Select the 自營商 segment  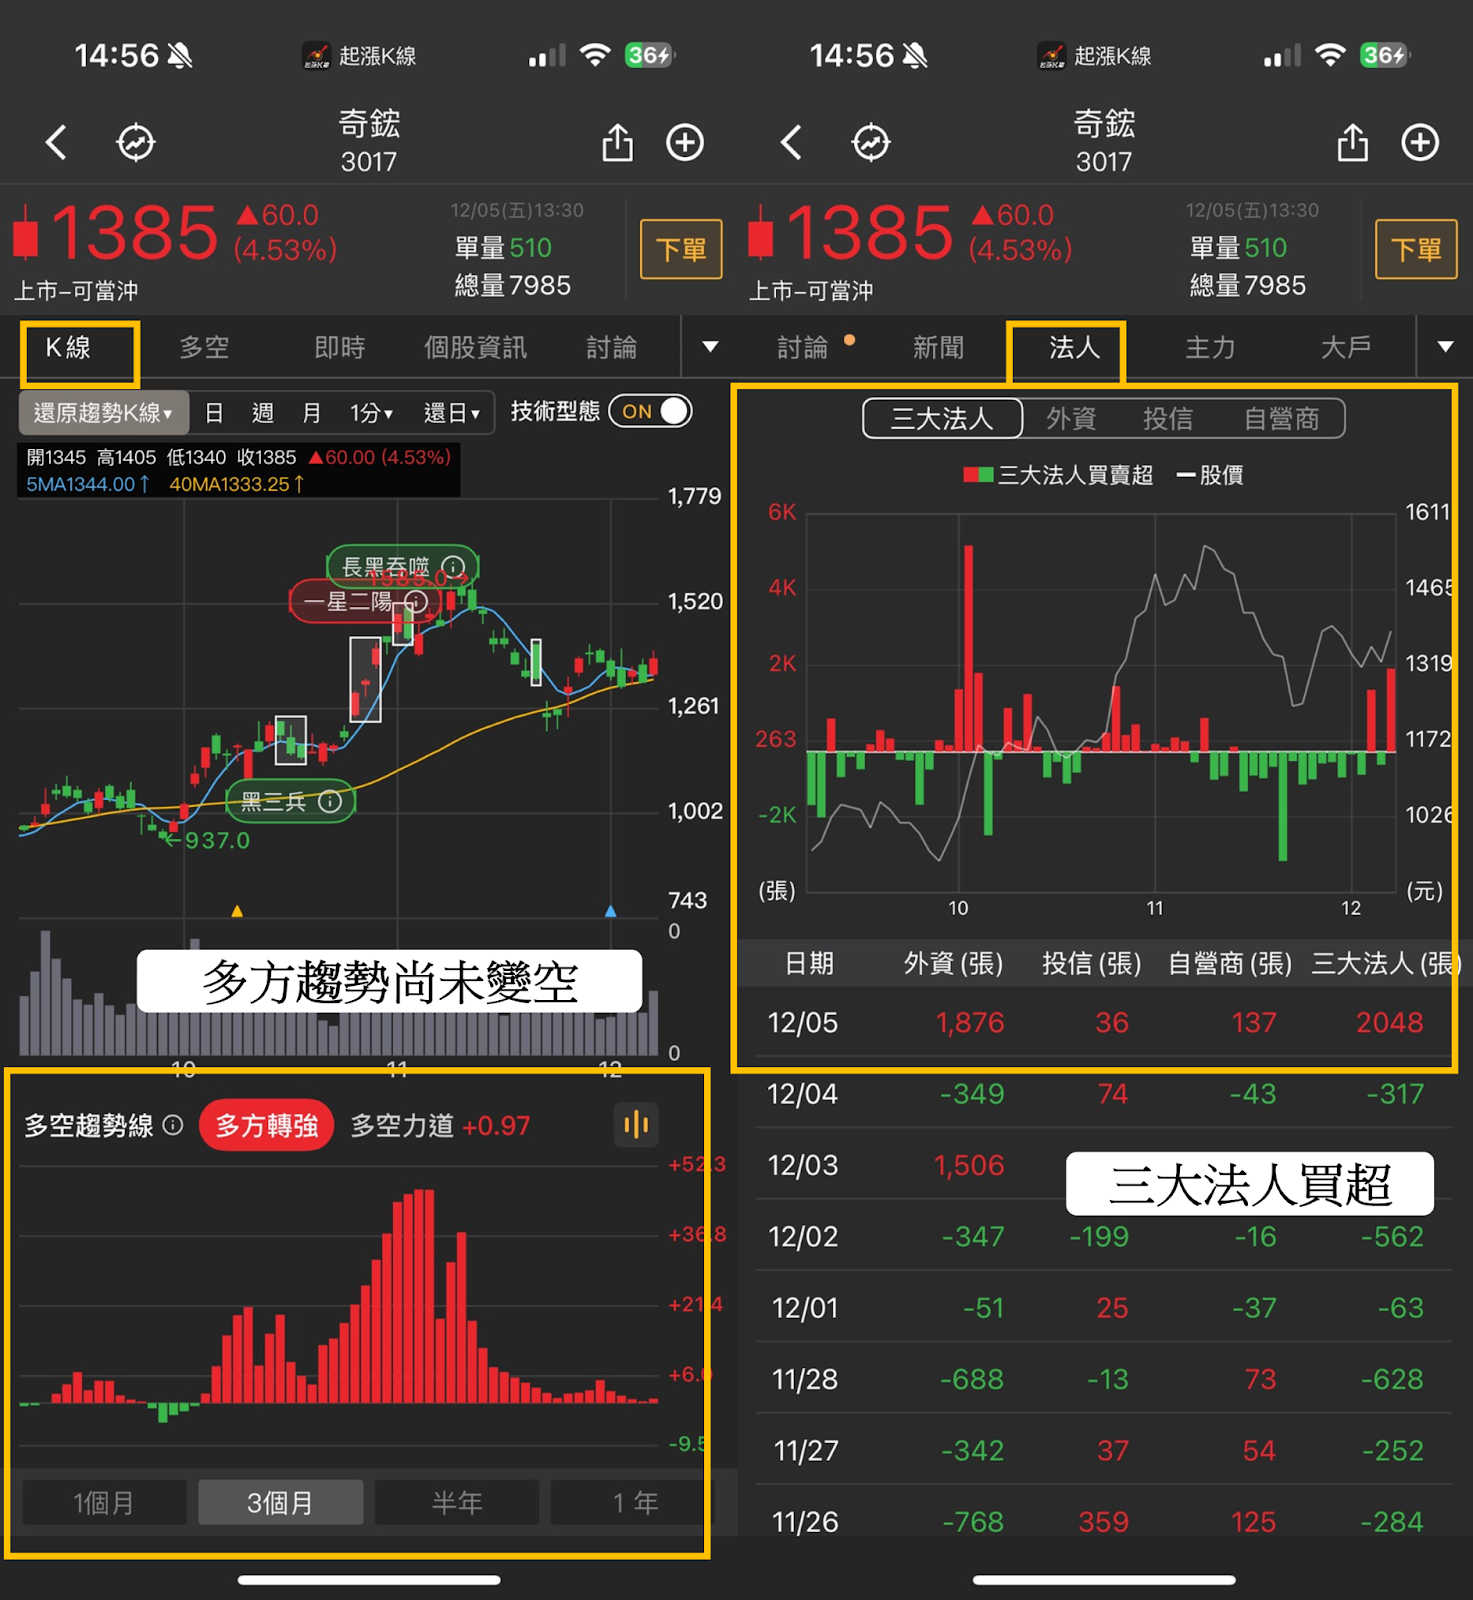(1281, 418)
